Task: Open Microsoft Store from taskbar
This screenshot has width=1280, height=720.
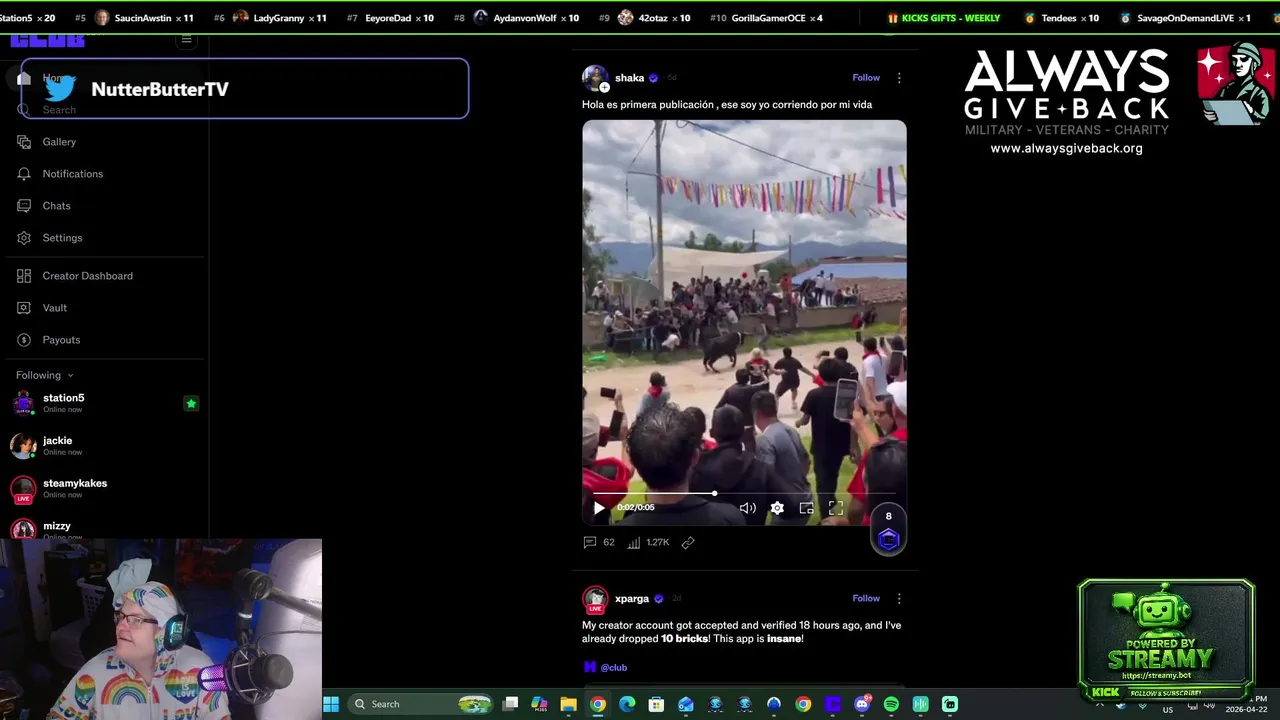Action: [x=656, y=704]
